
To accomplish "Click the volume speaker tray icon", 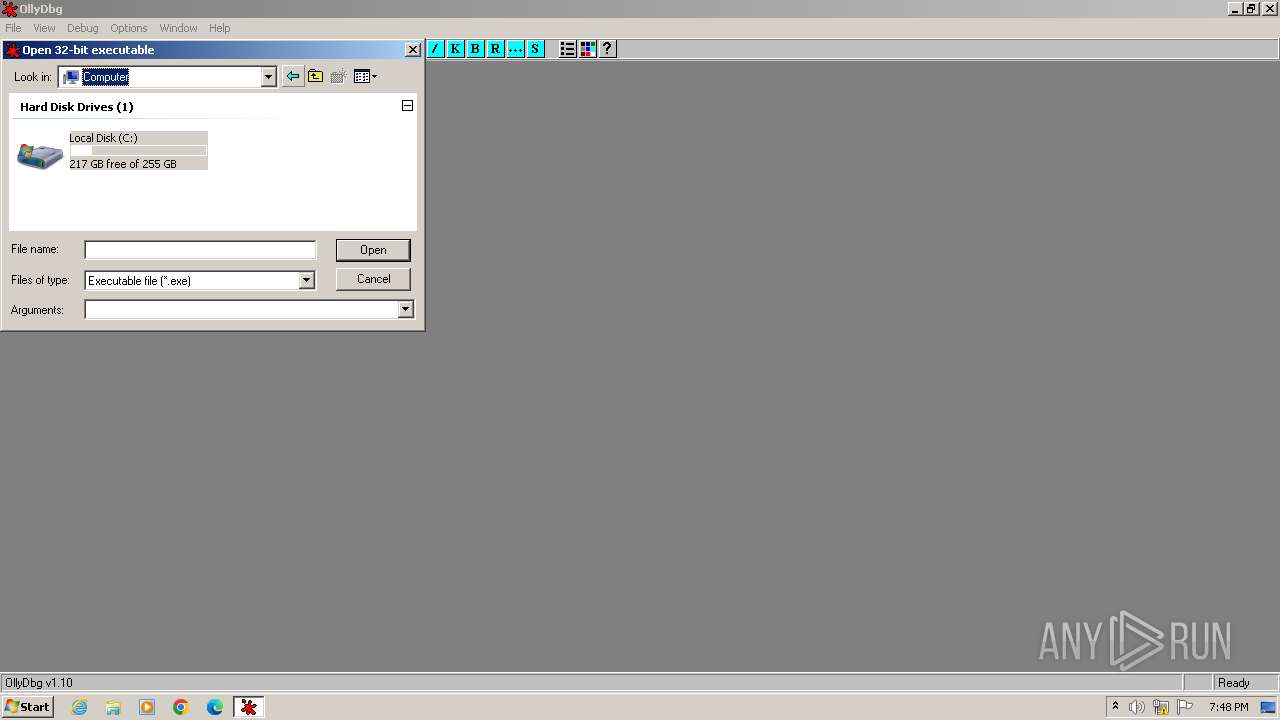I will 1137,707.
